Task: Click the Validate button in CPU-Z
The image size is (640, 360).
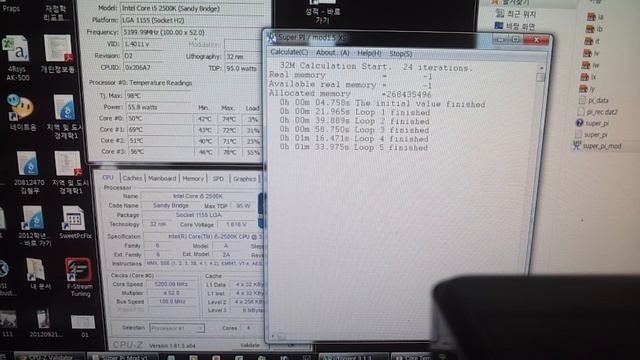Action: click(x=250, y=345)
